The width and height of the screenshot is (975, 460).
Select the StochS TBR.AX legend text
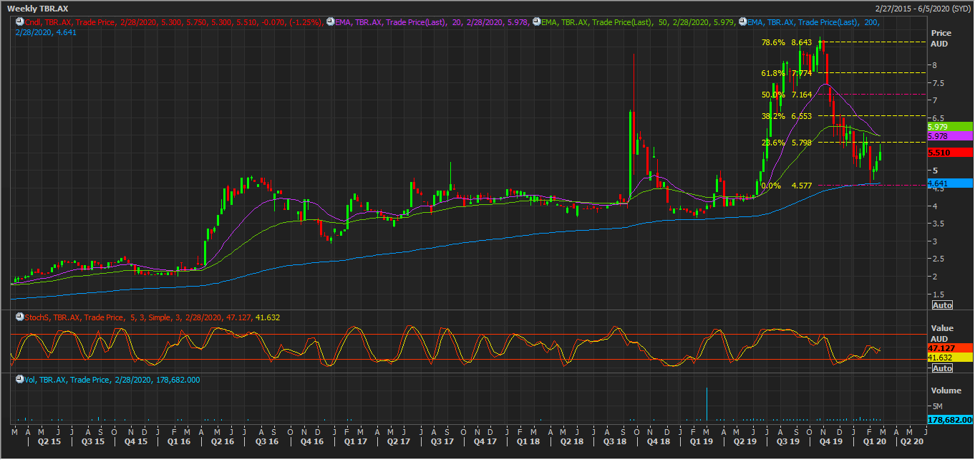150,317
